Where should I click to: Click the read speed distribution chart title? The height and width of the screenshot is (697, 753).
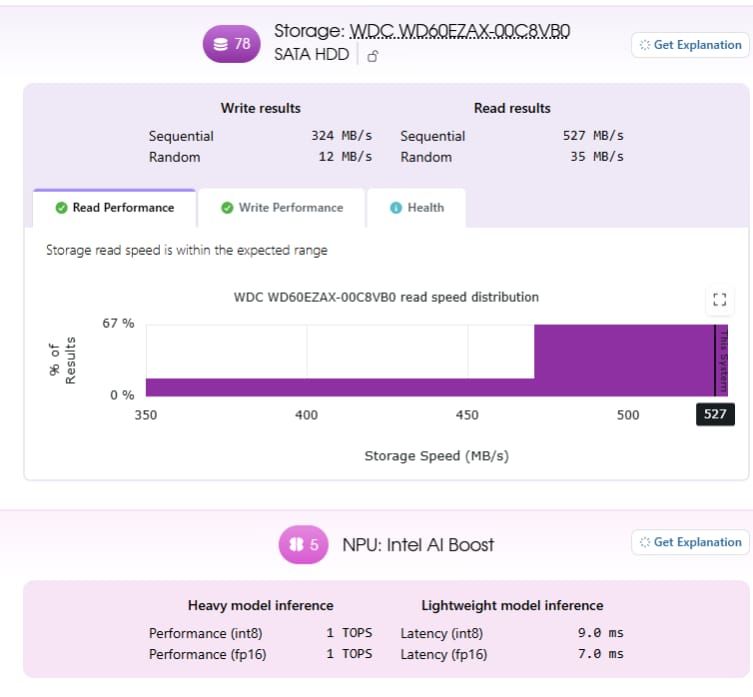(386, 297)
